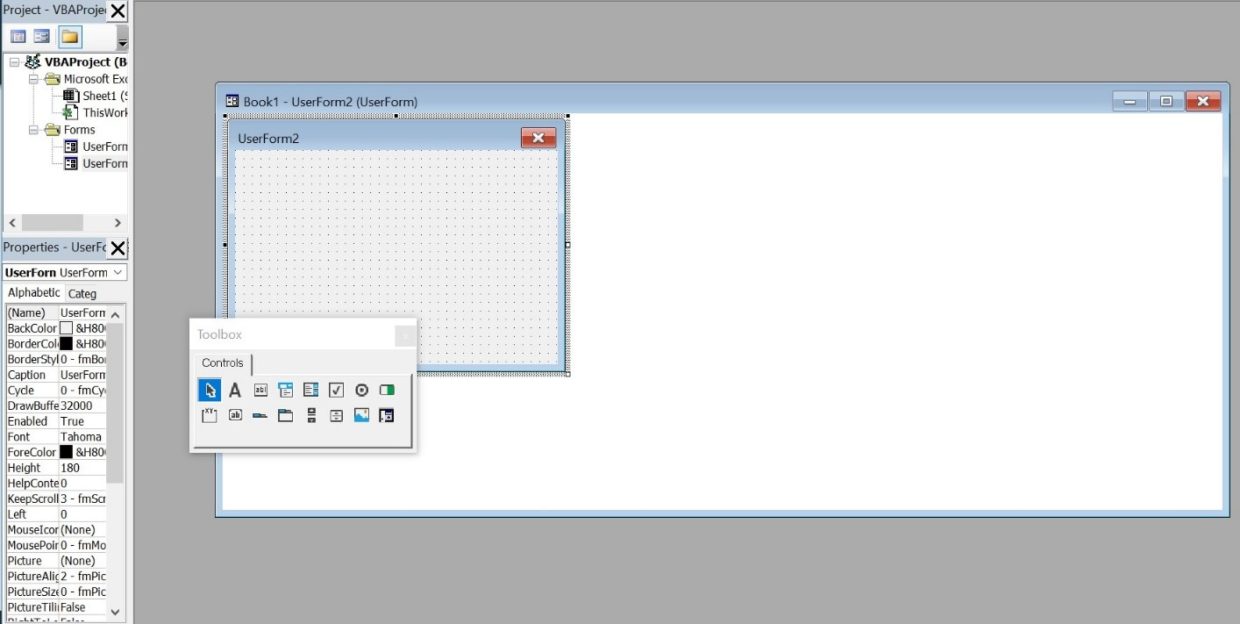Screen dimensions: 1240x624
Task: Collapse the VBAProject root node
Action: click(x=14, y=62)
